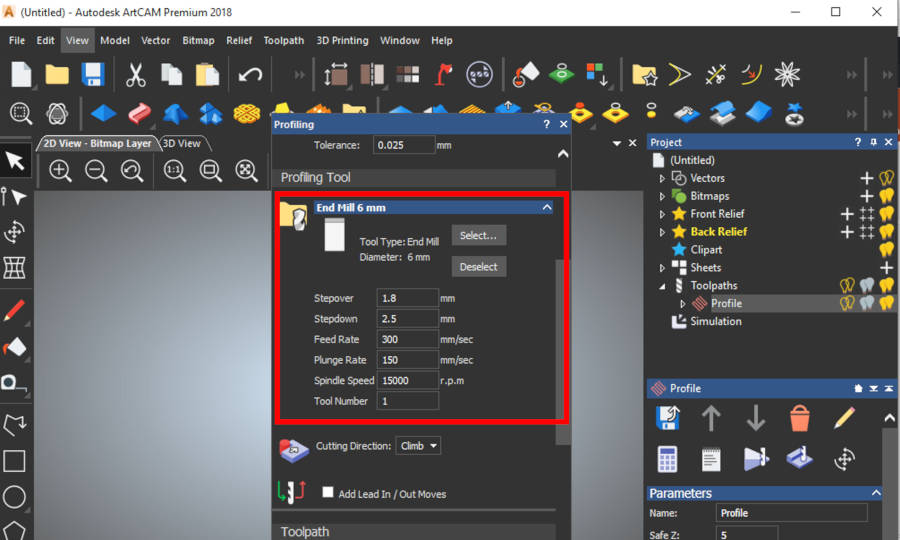Open Profiling panel help question mark
This screenshot has height=540, width=900.
coord(546,124)
